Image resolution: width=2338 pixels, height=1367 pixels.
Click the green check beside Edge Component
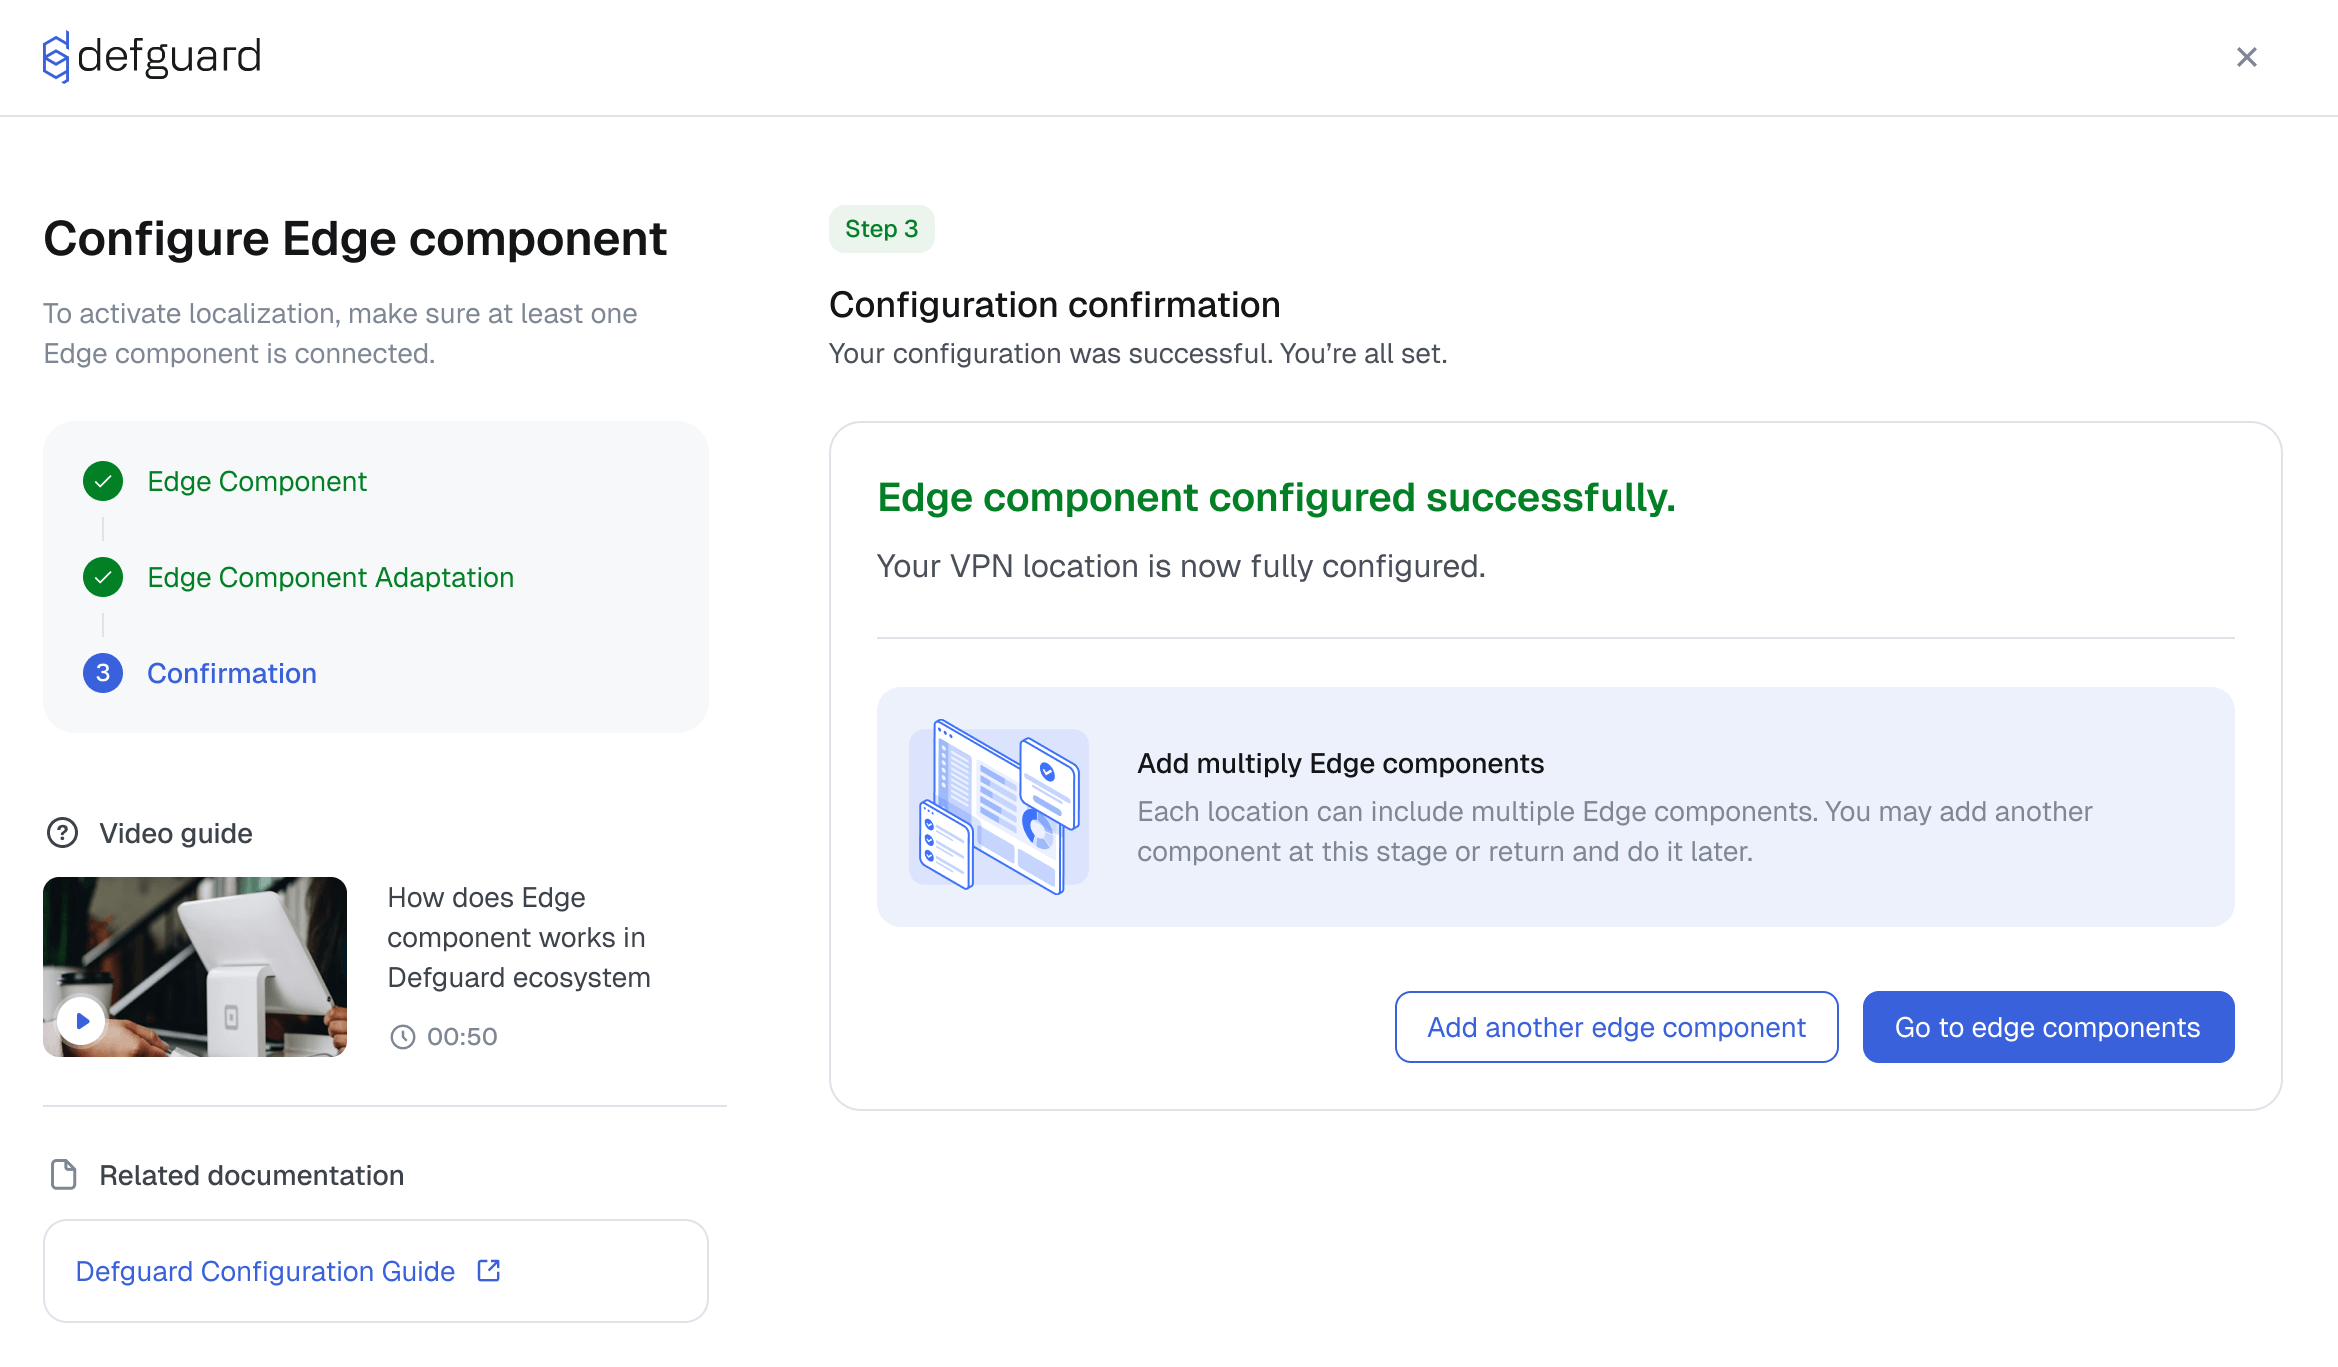pyautogui.click(x=103, y=481)
